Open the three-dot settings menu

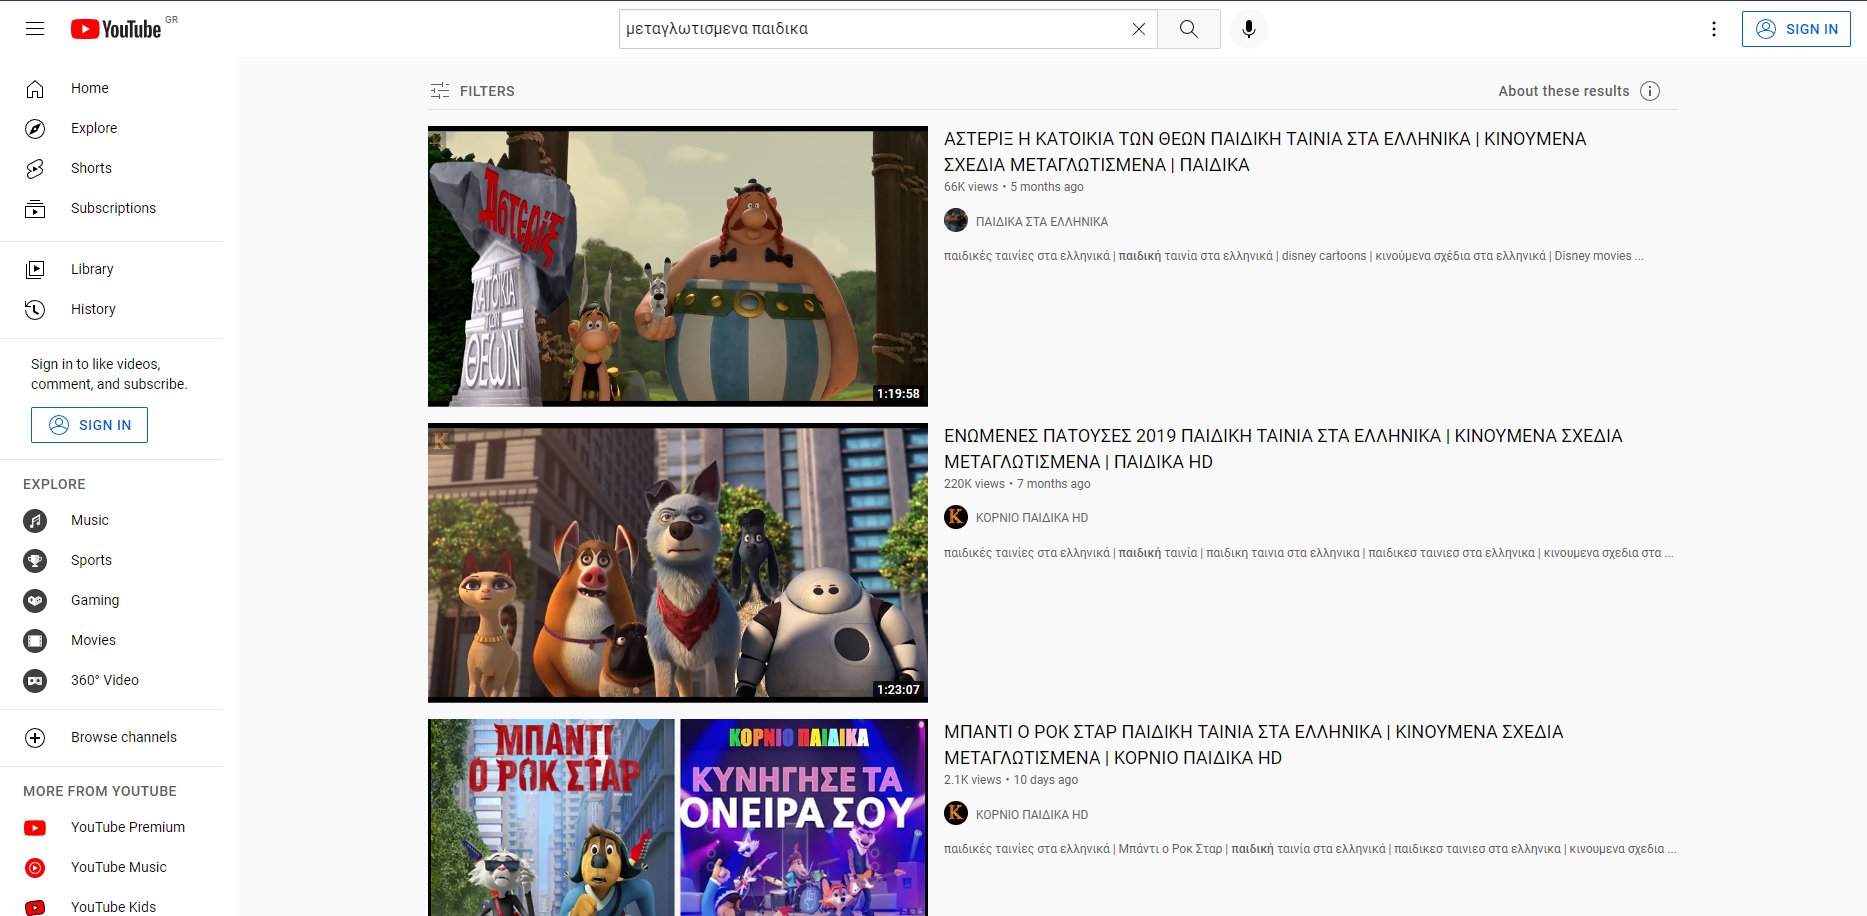1713,29
